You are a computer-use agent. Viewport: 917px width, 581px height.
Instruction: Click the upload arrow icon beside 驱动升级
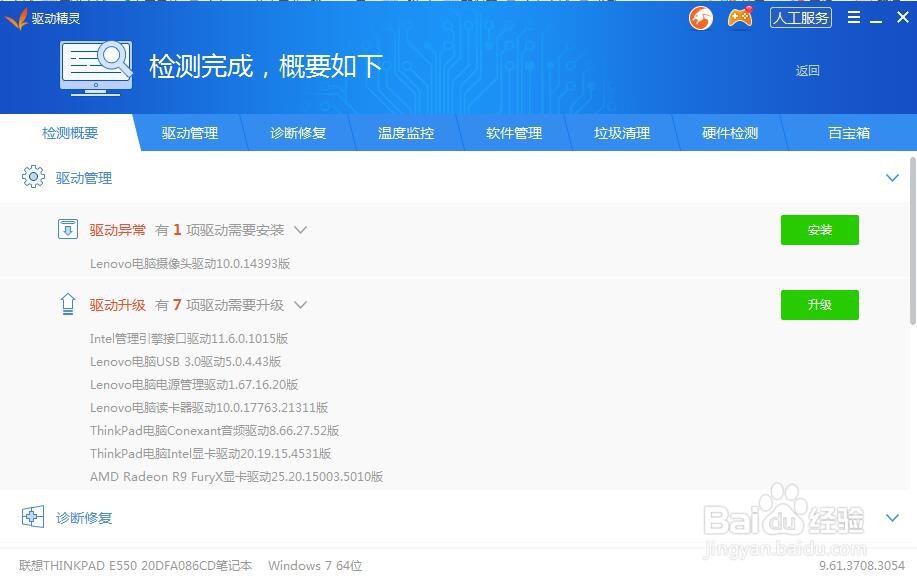pos(67,304)
